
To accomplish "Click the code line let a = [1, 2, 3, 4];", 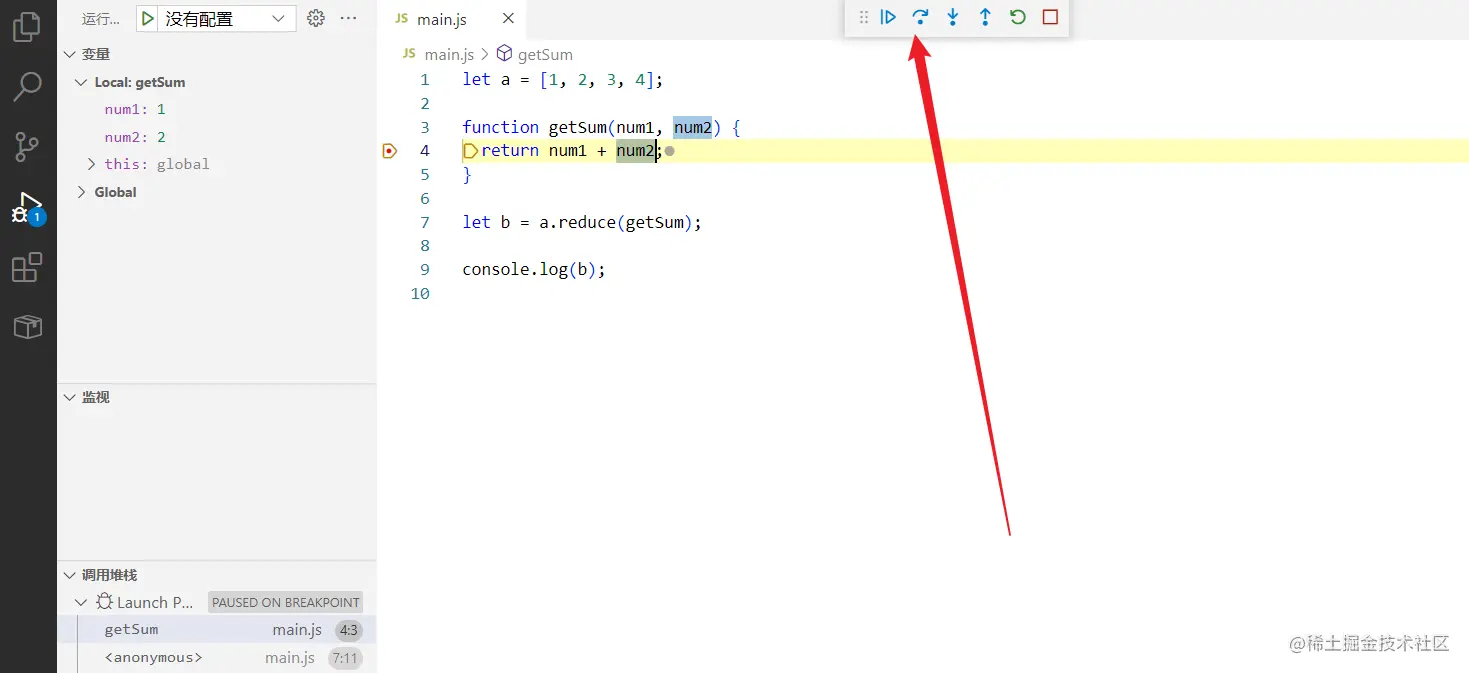I will point(563,80).
